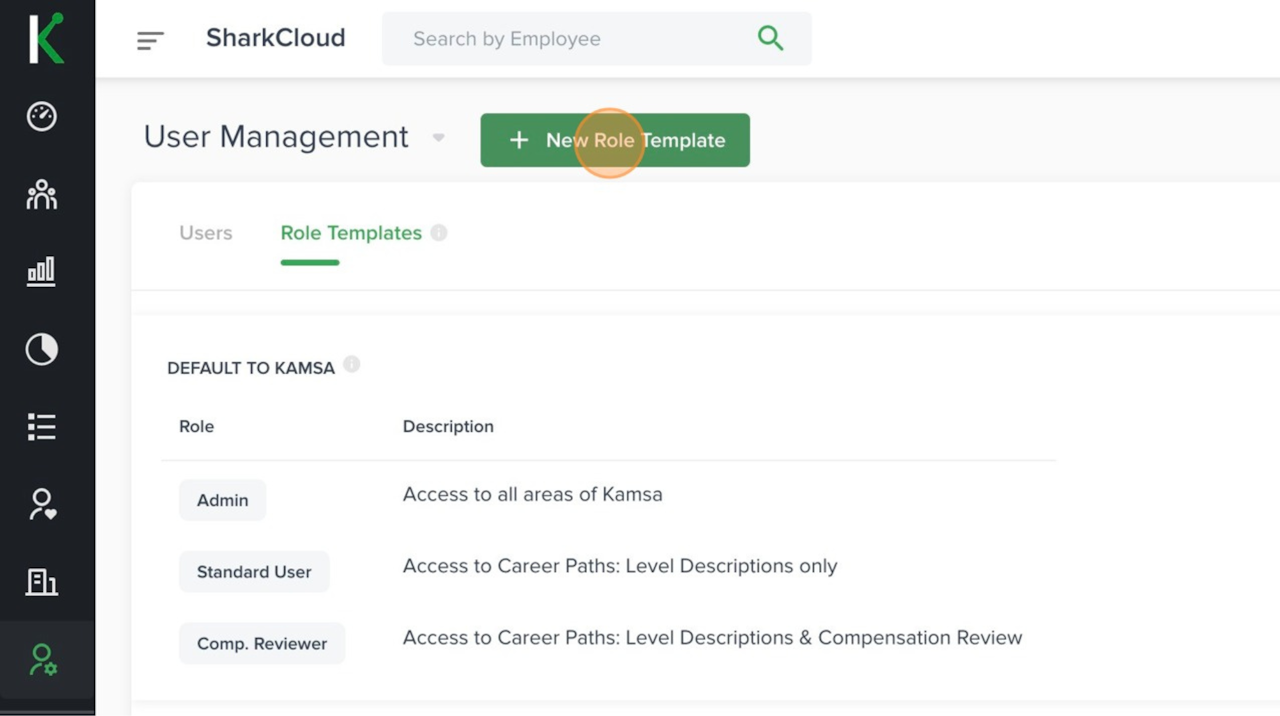The image size is (1280, 716).
Task: Open the bar chart icon in sidebar
Action: [x=42, y=271]
